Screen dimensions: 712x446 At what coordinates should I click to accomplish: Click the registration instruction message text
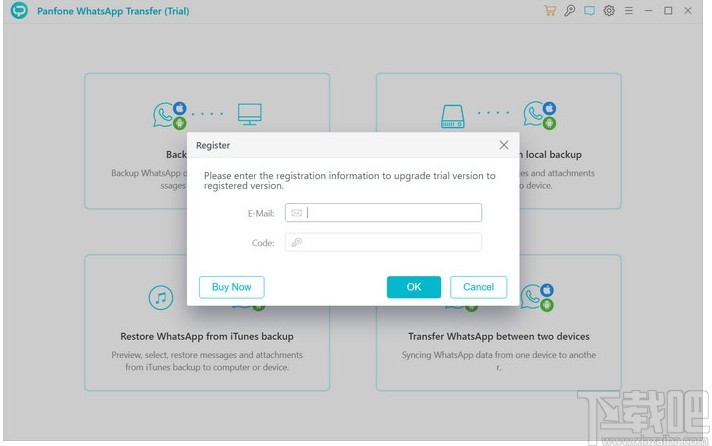349,180
